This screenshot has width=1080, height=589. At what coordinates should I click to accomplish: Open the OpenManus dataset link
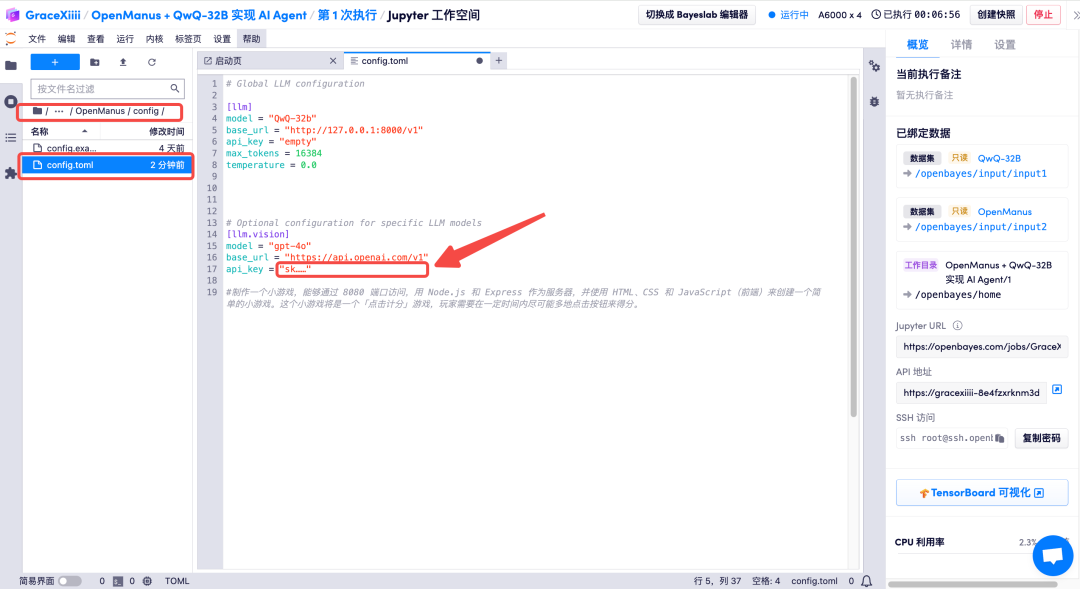[1005, 211]
